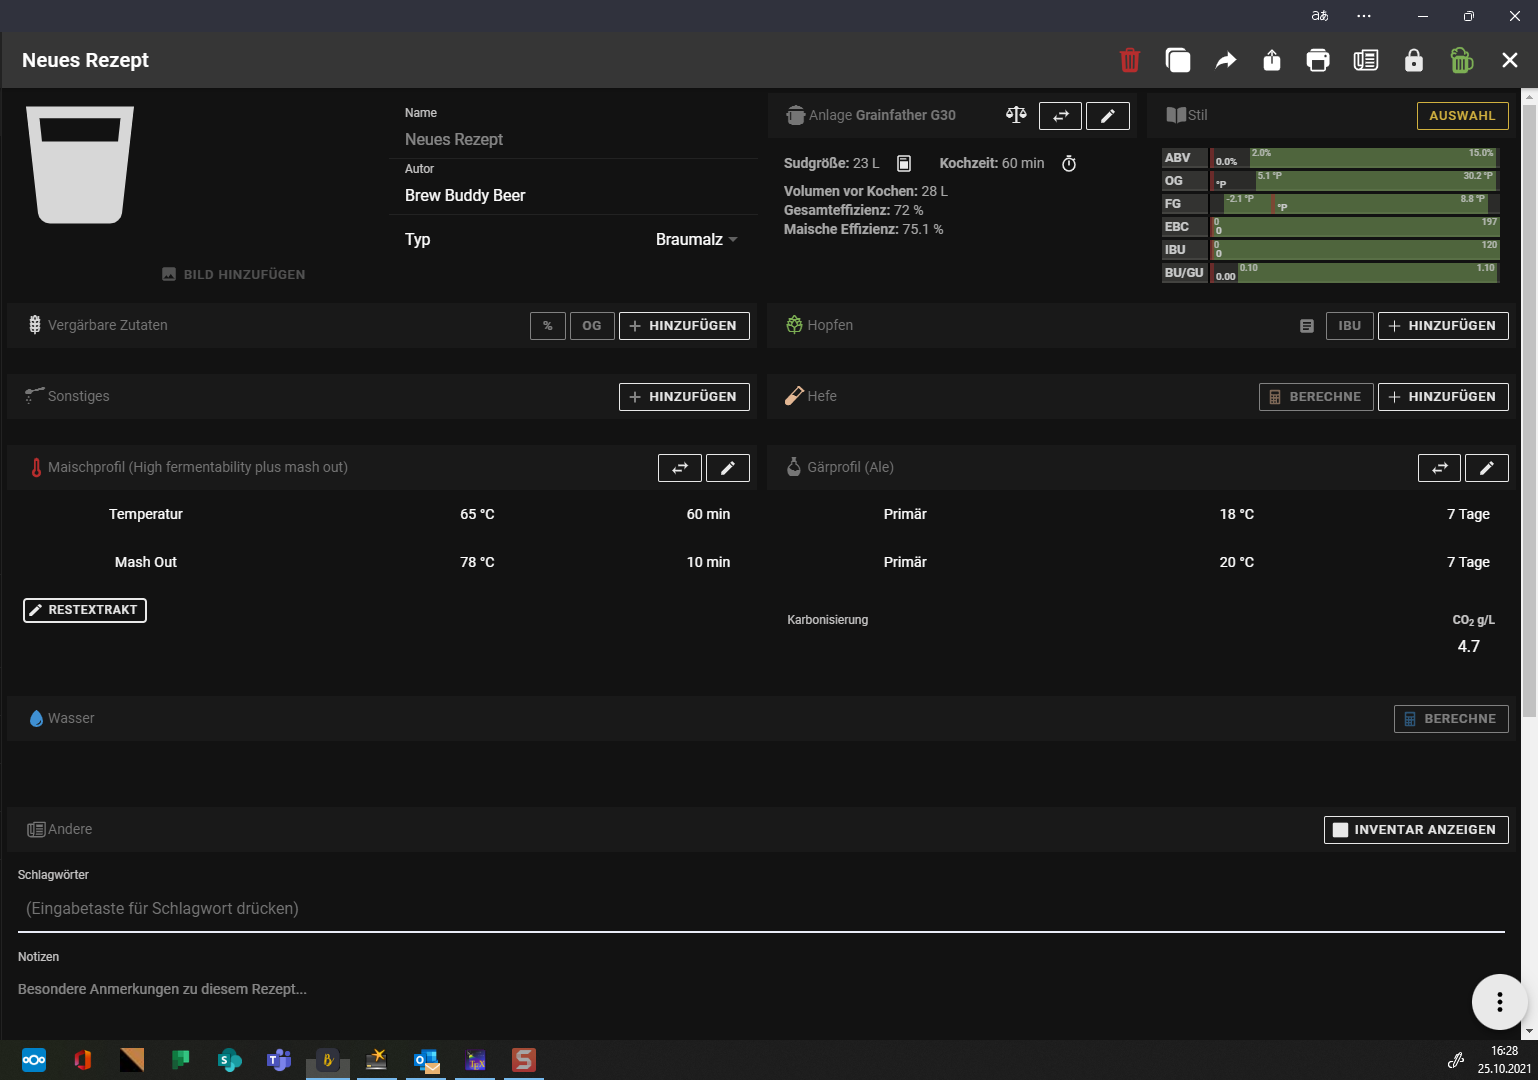1538x1080 pixels.
Task: Click the copy recipe icon
Action: (1178, 60)
